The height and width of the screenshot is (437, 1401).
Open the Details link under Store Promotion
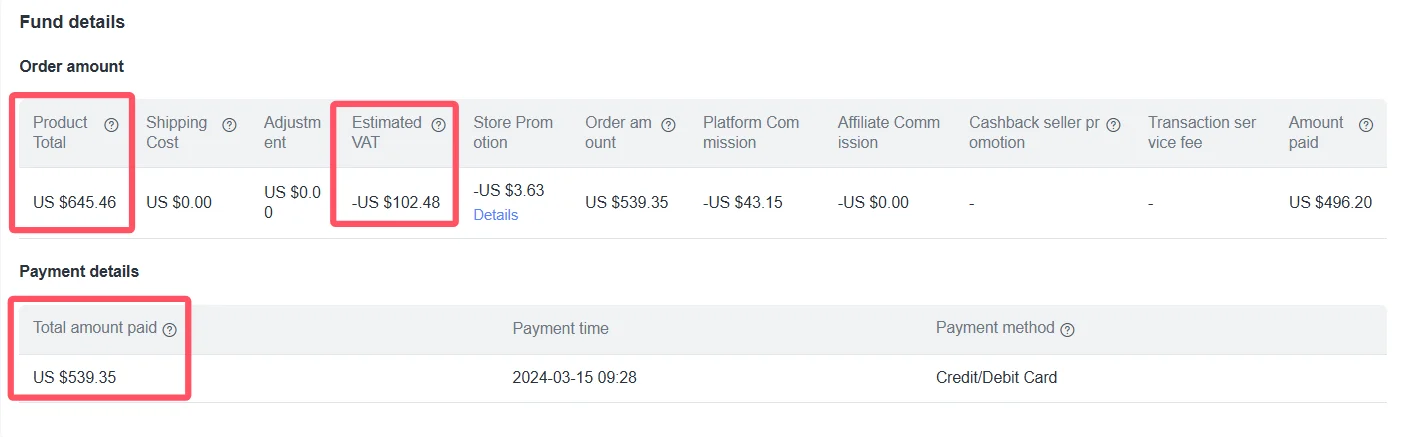(x=495, y=215)
